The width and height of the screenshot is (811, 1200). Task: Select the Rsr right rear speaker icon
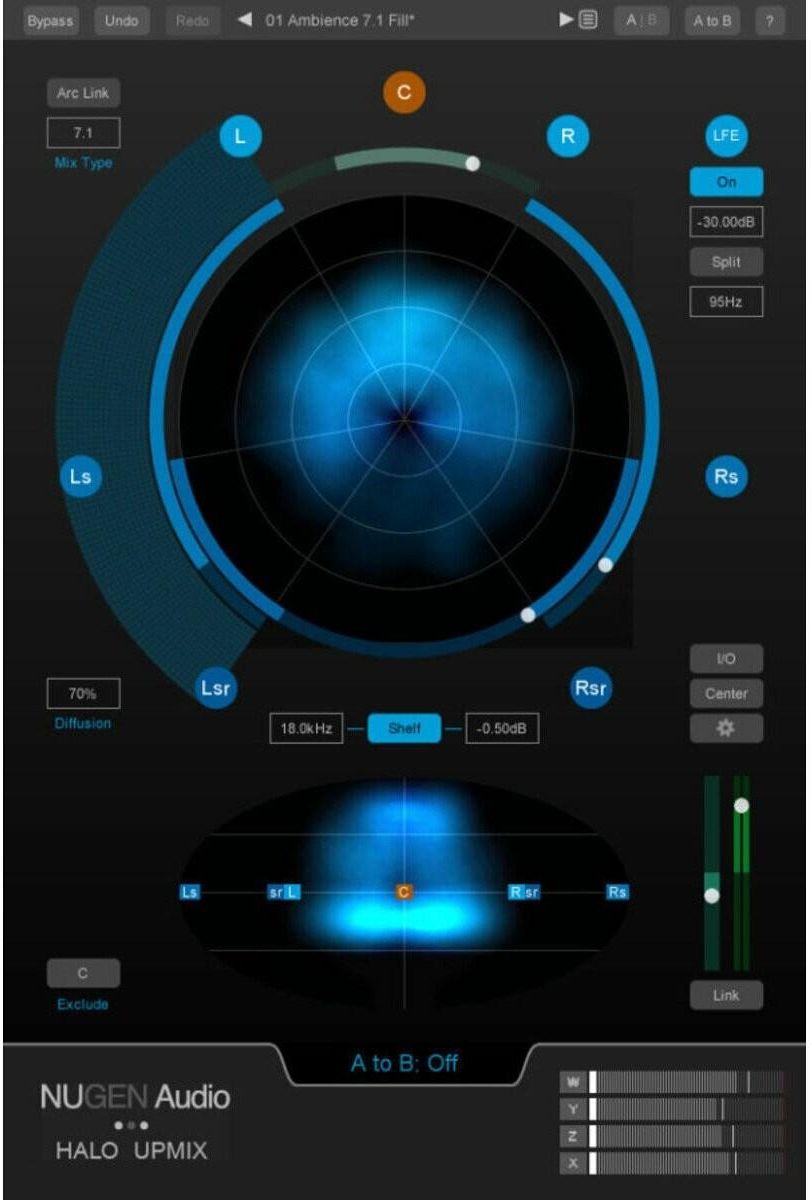[x=591, y=688]
